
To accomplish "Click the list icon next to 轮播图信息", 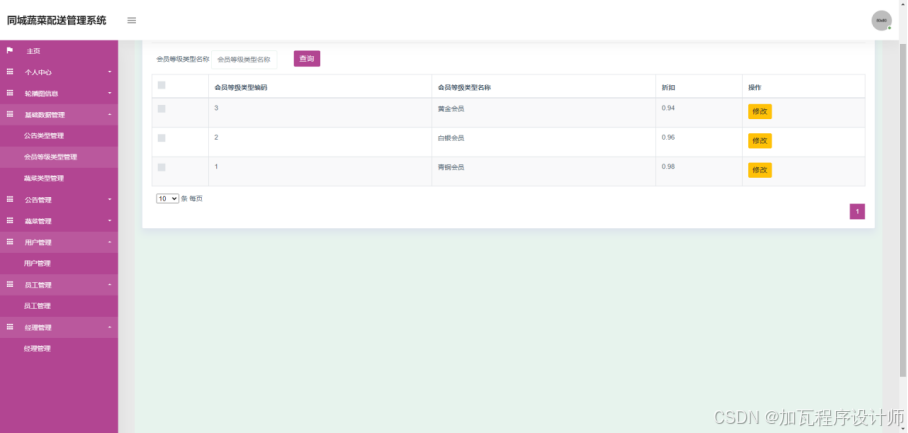I will [10, 93].
